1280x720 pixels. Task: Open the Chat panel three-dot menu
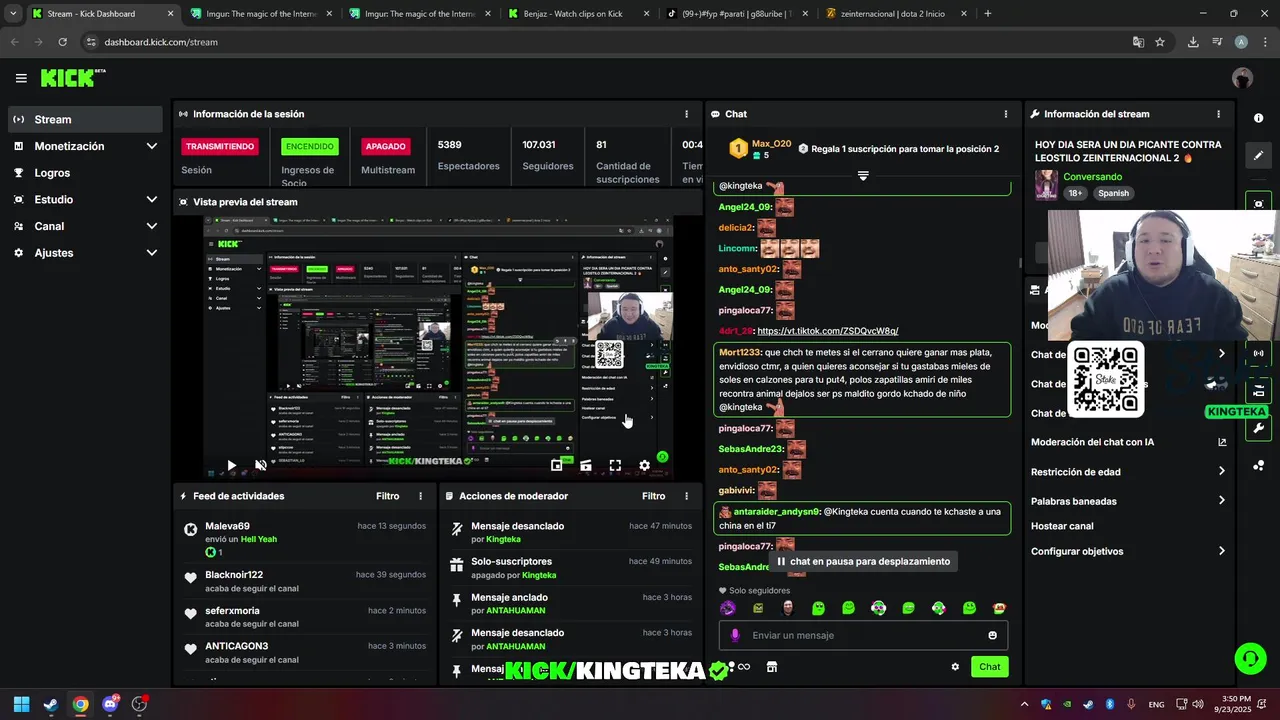[1005, 114]
